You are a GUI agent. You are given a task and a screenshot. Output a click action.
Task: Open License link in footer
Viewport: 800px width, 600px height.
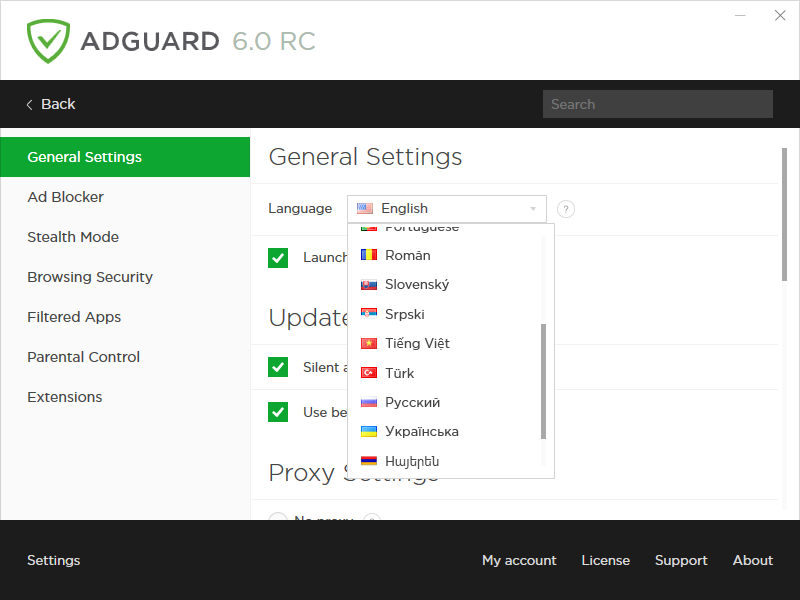pyautogui.click(x=606, y=560)
